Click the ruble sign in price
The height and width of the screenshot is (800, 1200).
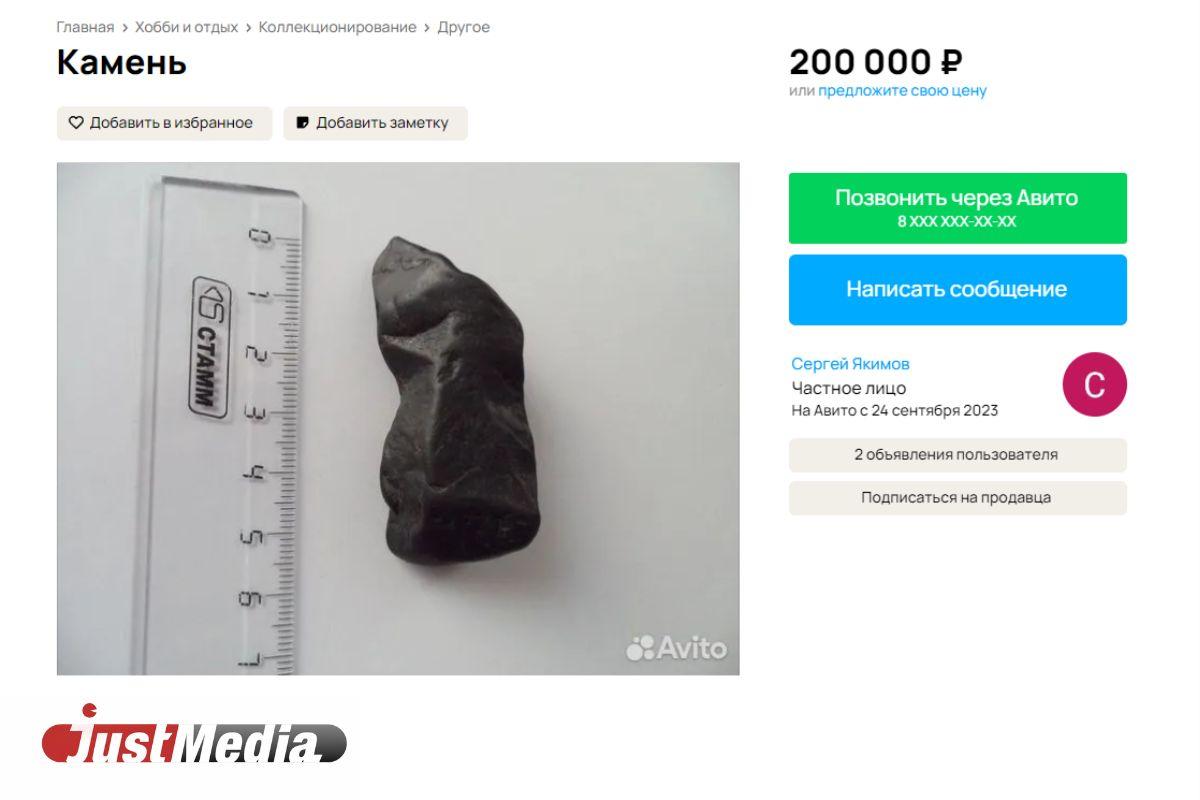click(951, 62)
